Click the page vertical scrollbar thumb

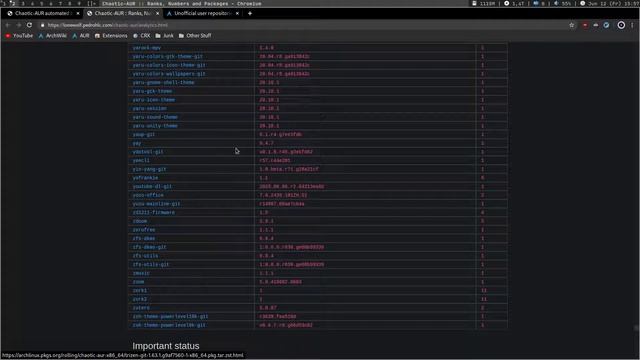point(636,328)
